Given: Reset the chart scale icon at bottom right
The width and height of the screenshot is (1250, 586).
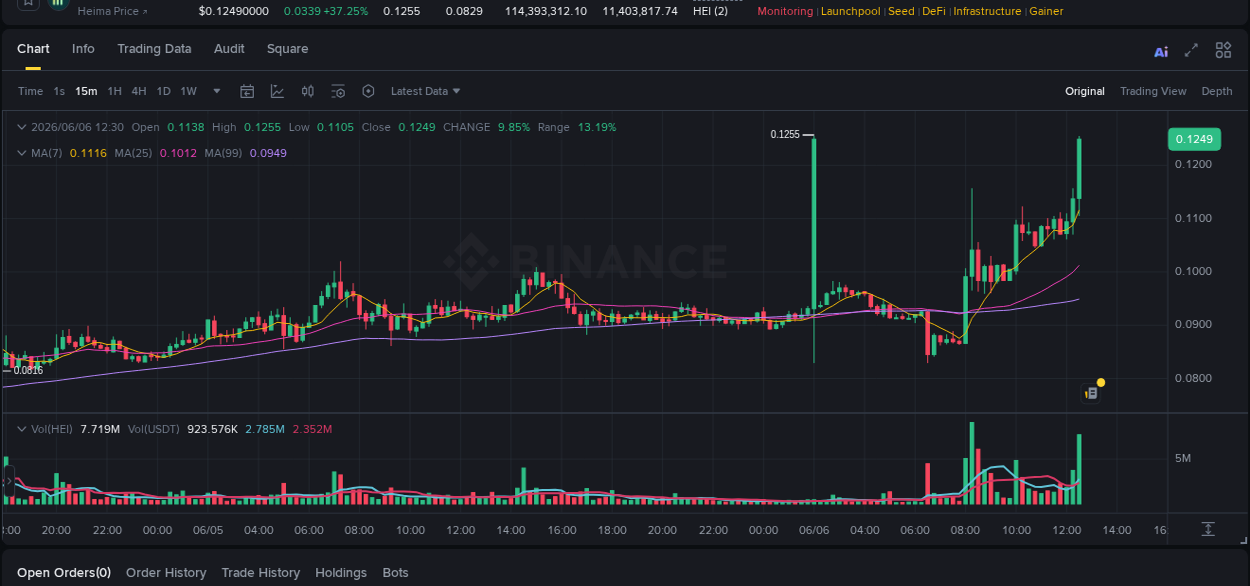Looking at the screenshot, I should tap(1208, 529).
